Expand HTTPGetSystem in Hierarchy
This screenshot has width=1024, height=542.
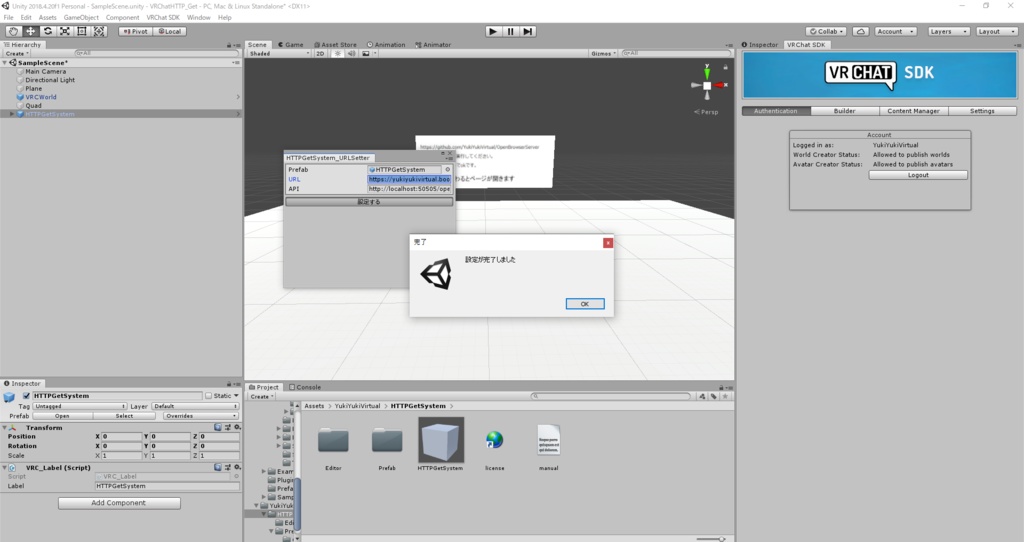tap(12, 114)
